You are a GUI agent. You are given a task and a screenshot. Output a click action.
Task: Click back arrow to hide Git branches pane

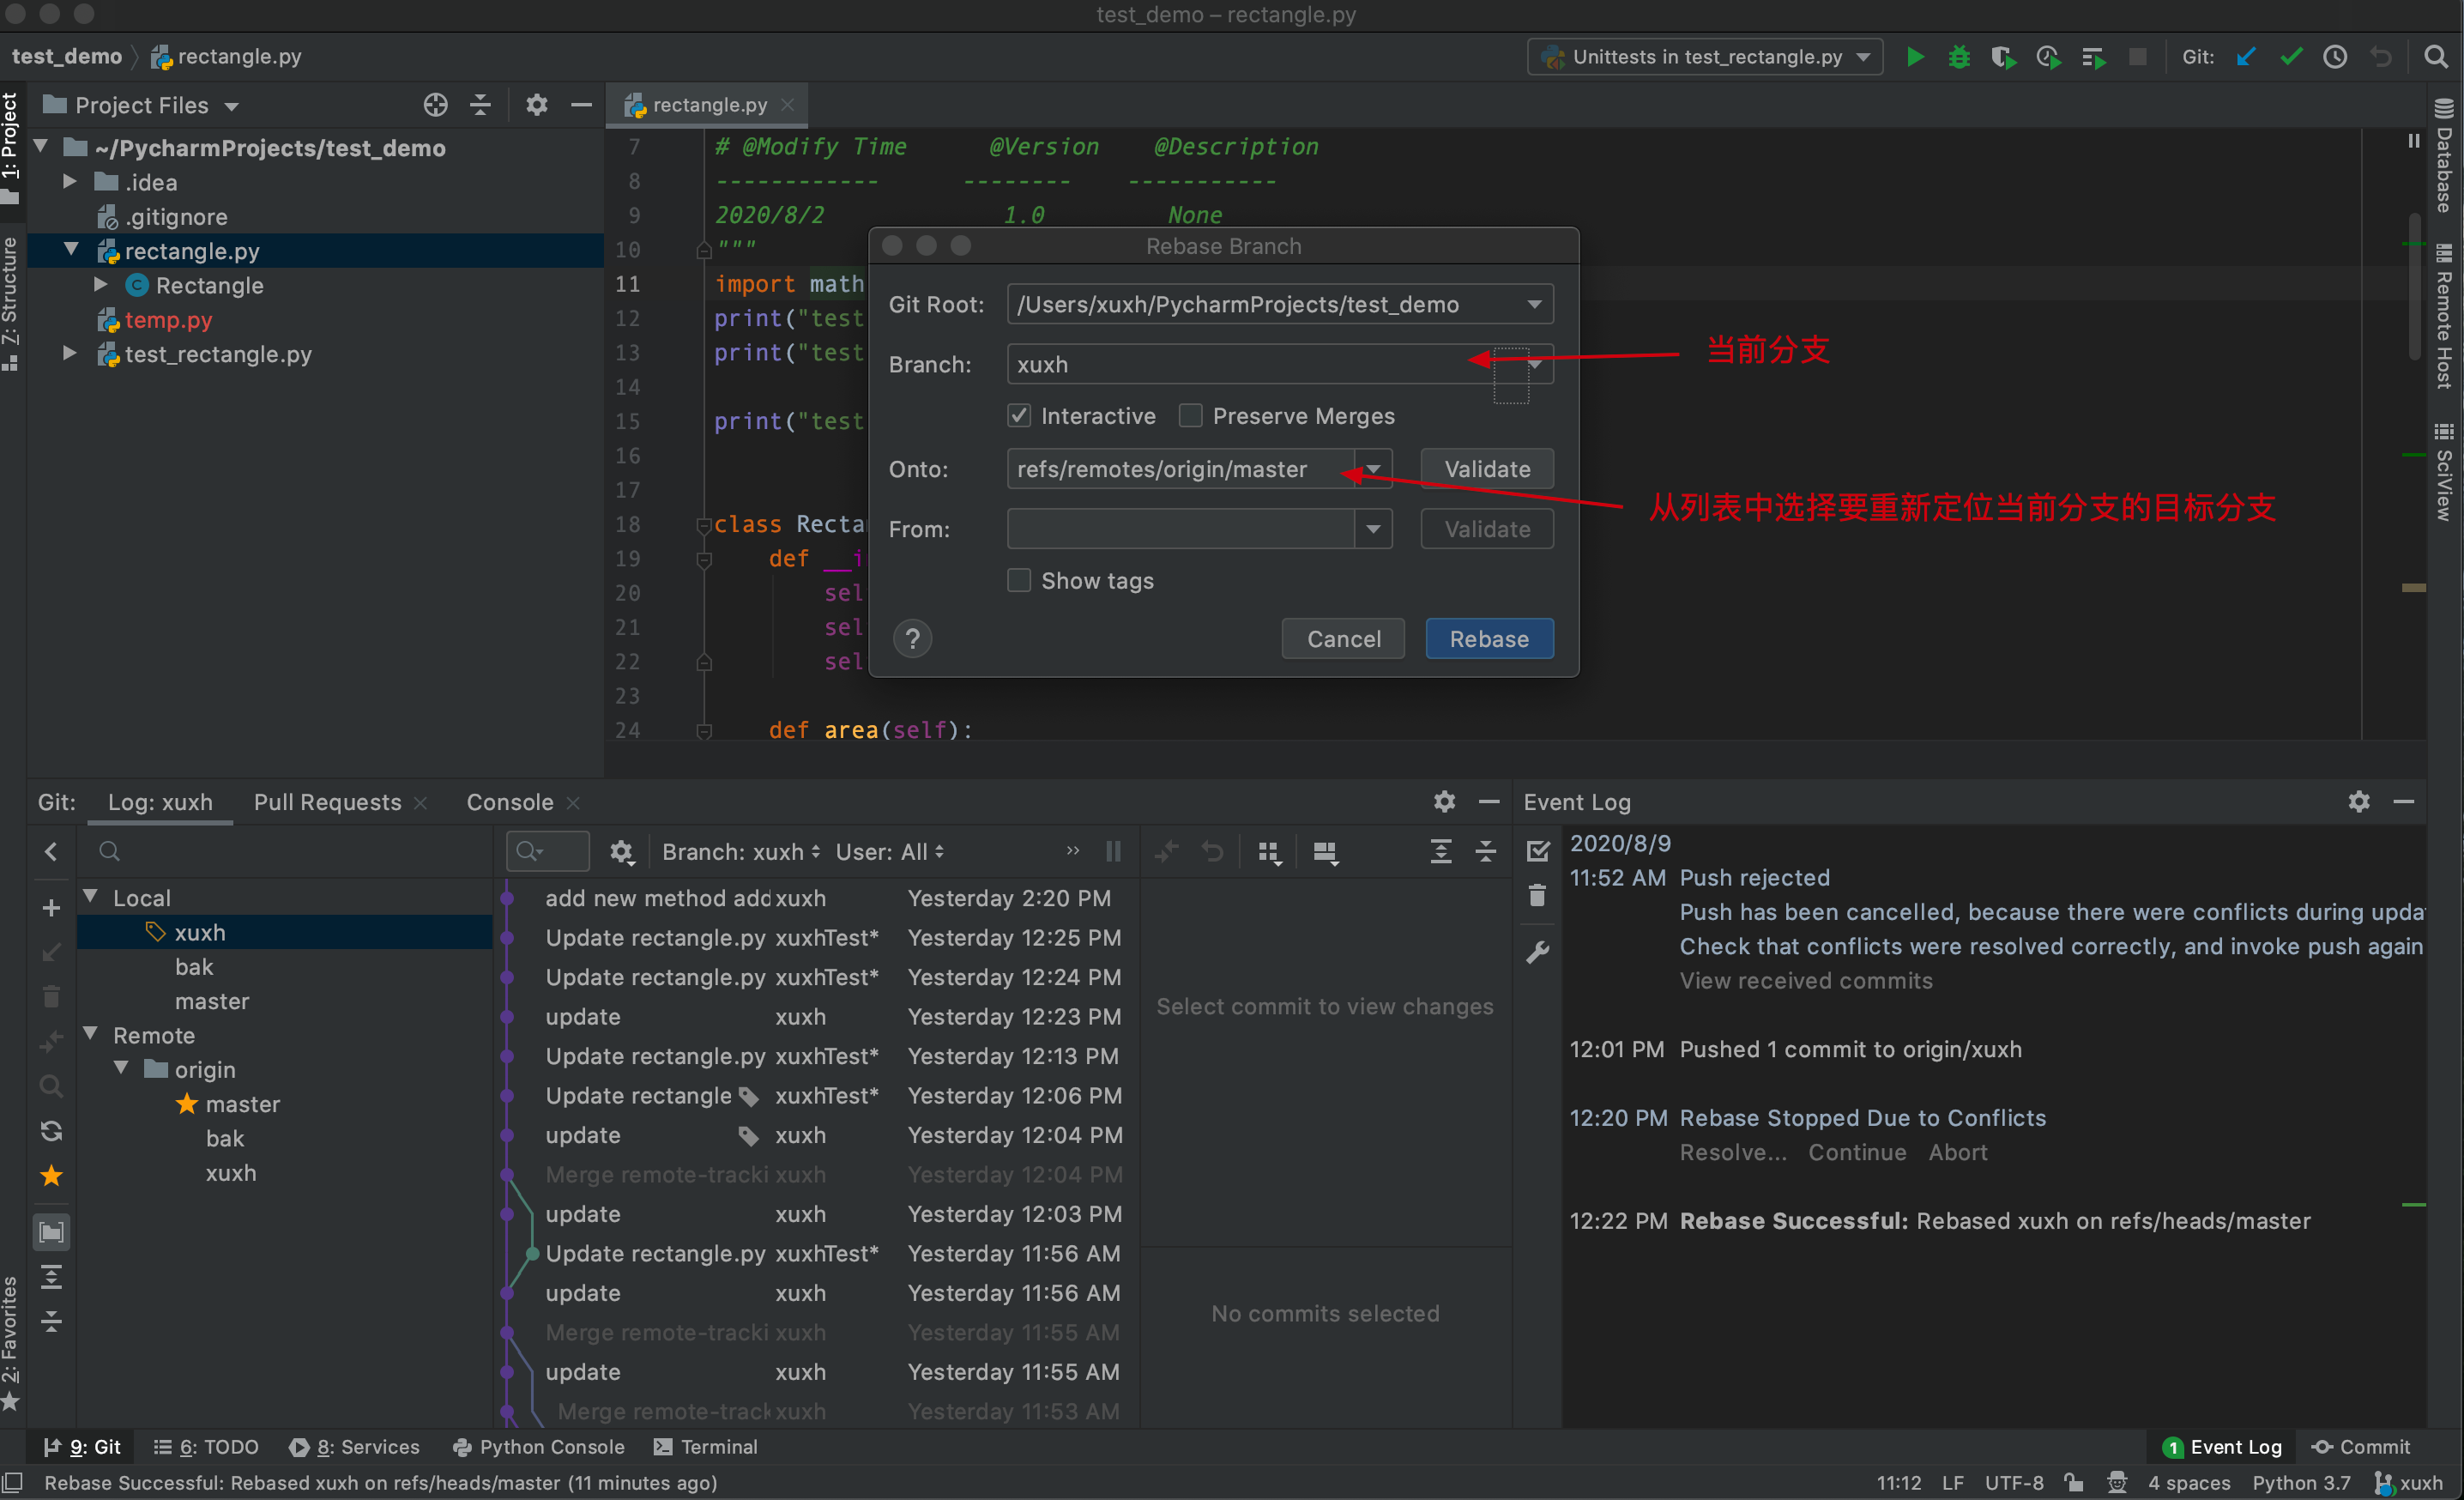(51, 851)
